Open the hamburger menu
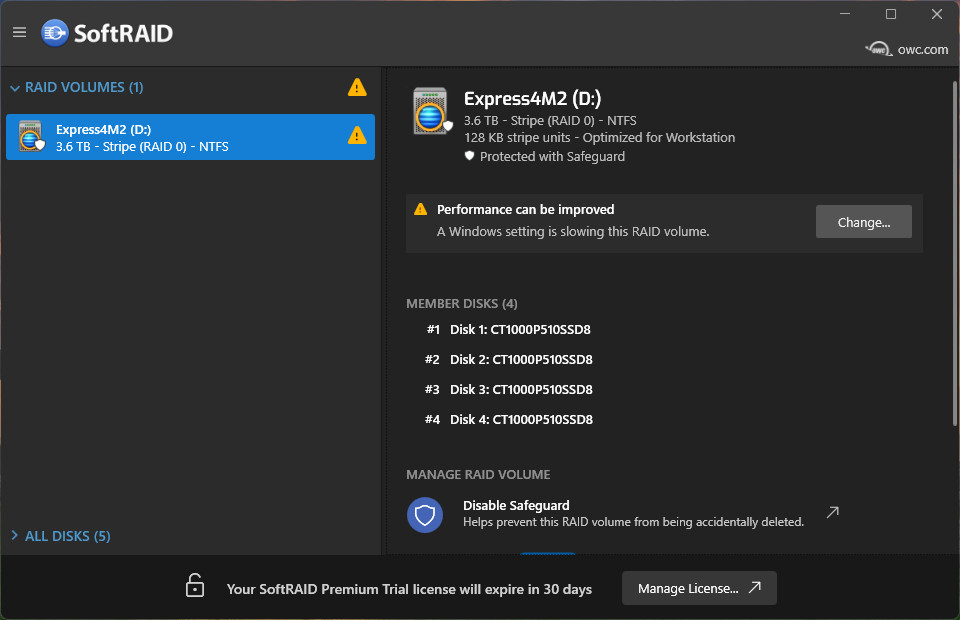Viewport: 960px width, 620px height. click(x=20, y=32)
